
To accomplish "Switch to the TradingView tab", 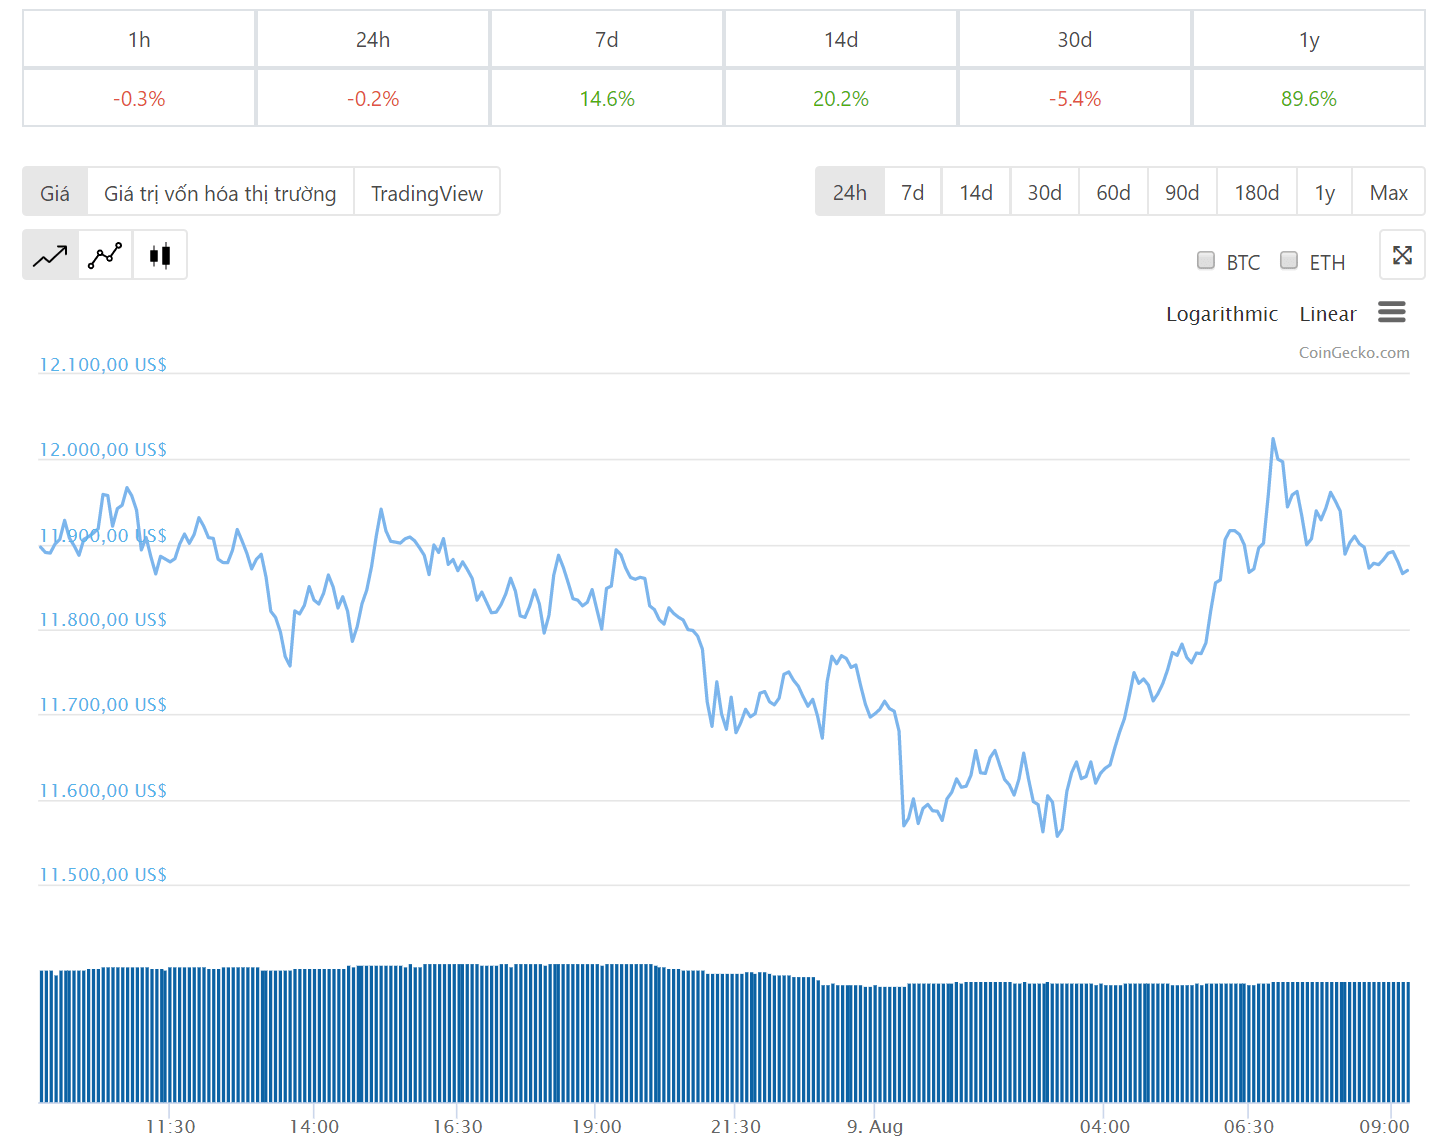I will pyautogui.click(x=427, y=192).
